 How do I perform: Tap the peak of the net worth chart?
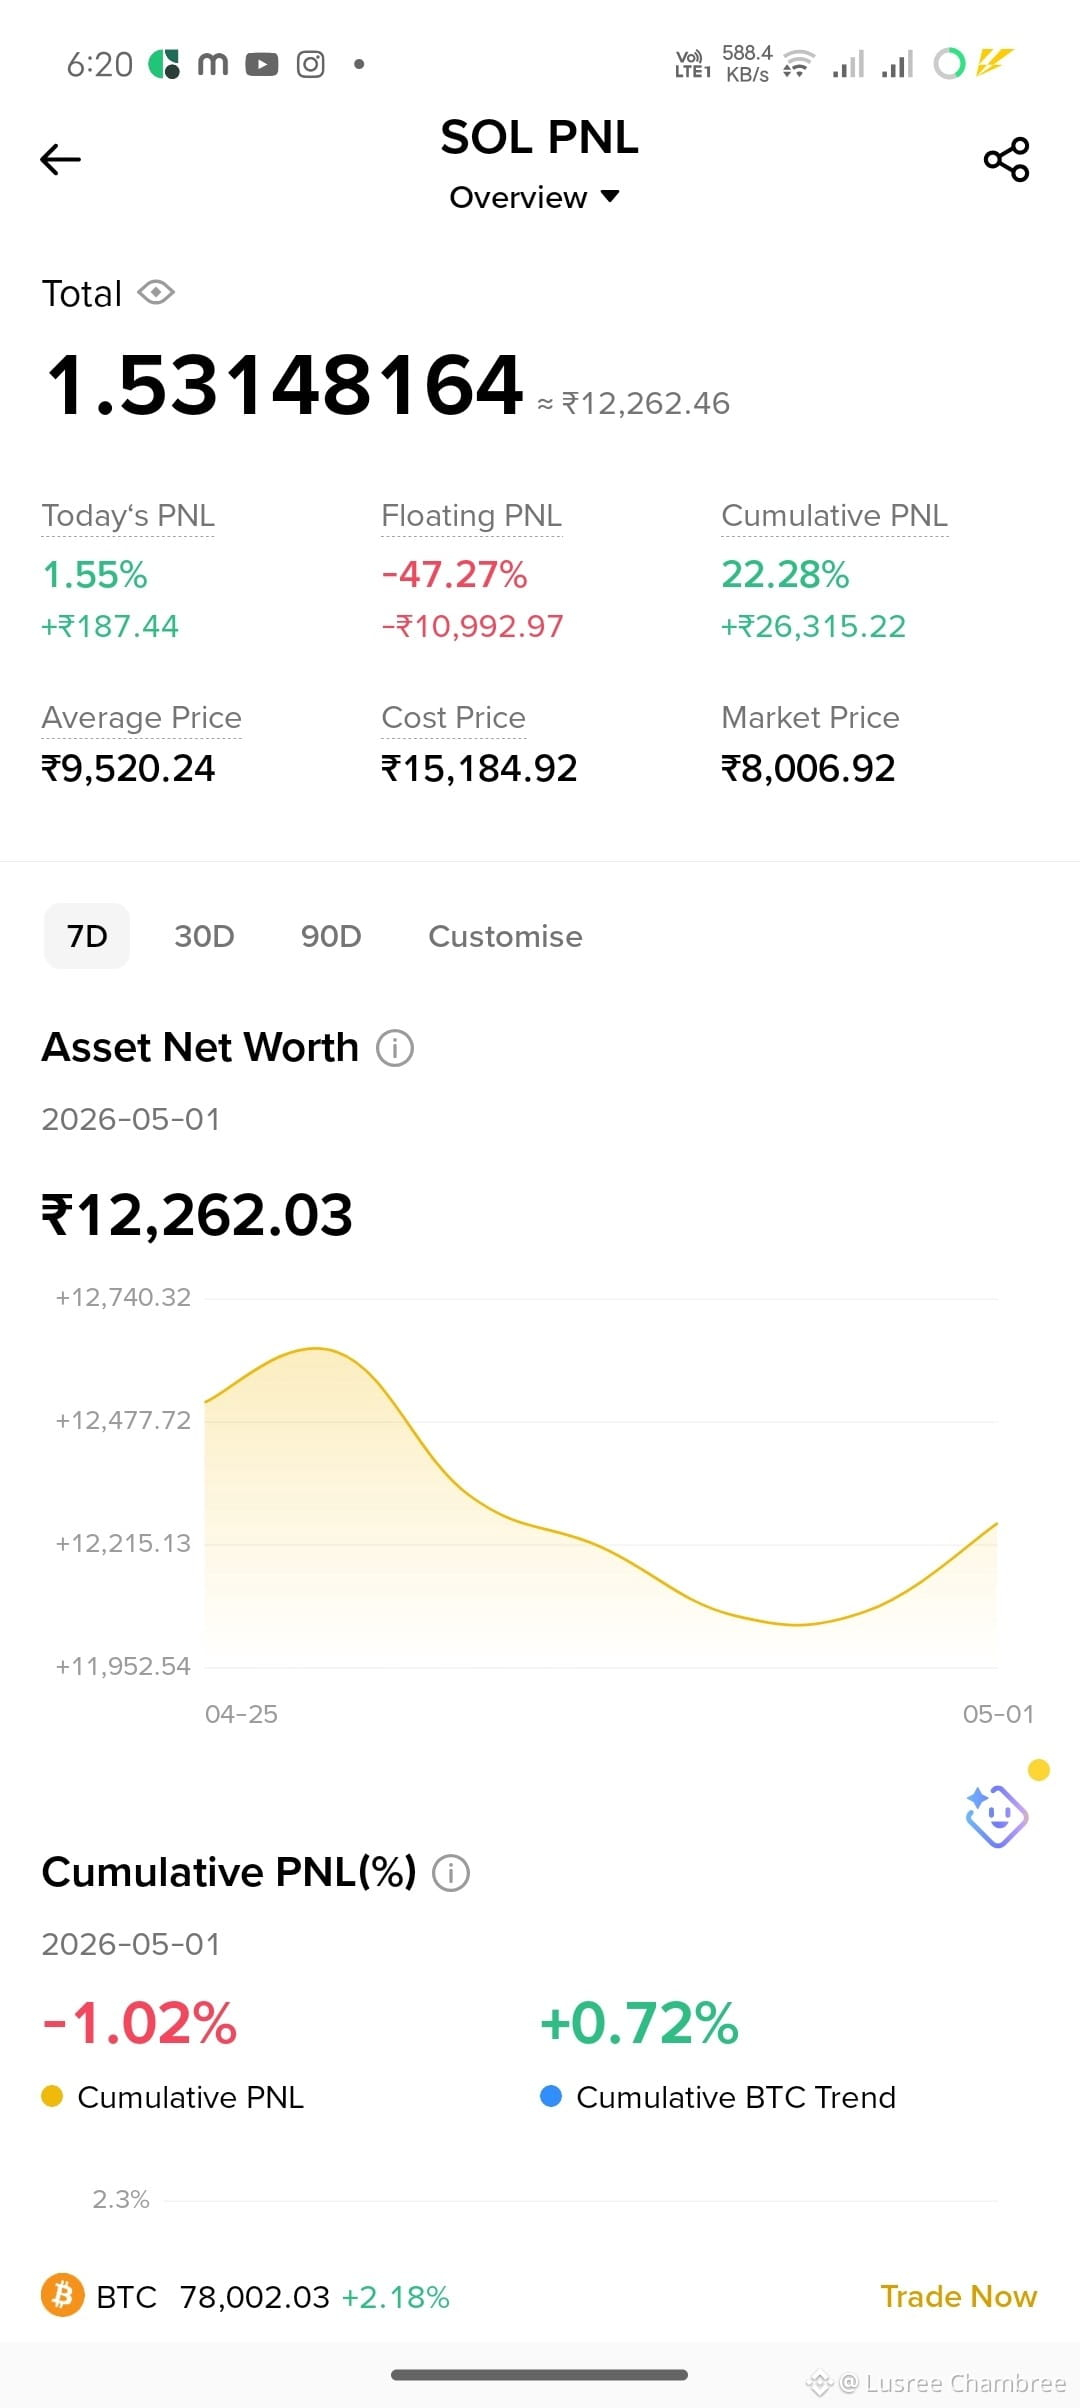(316, 1349)
